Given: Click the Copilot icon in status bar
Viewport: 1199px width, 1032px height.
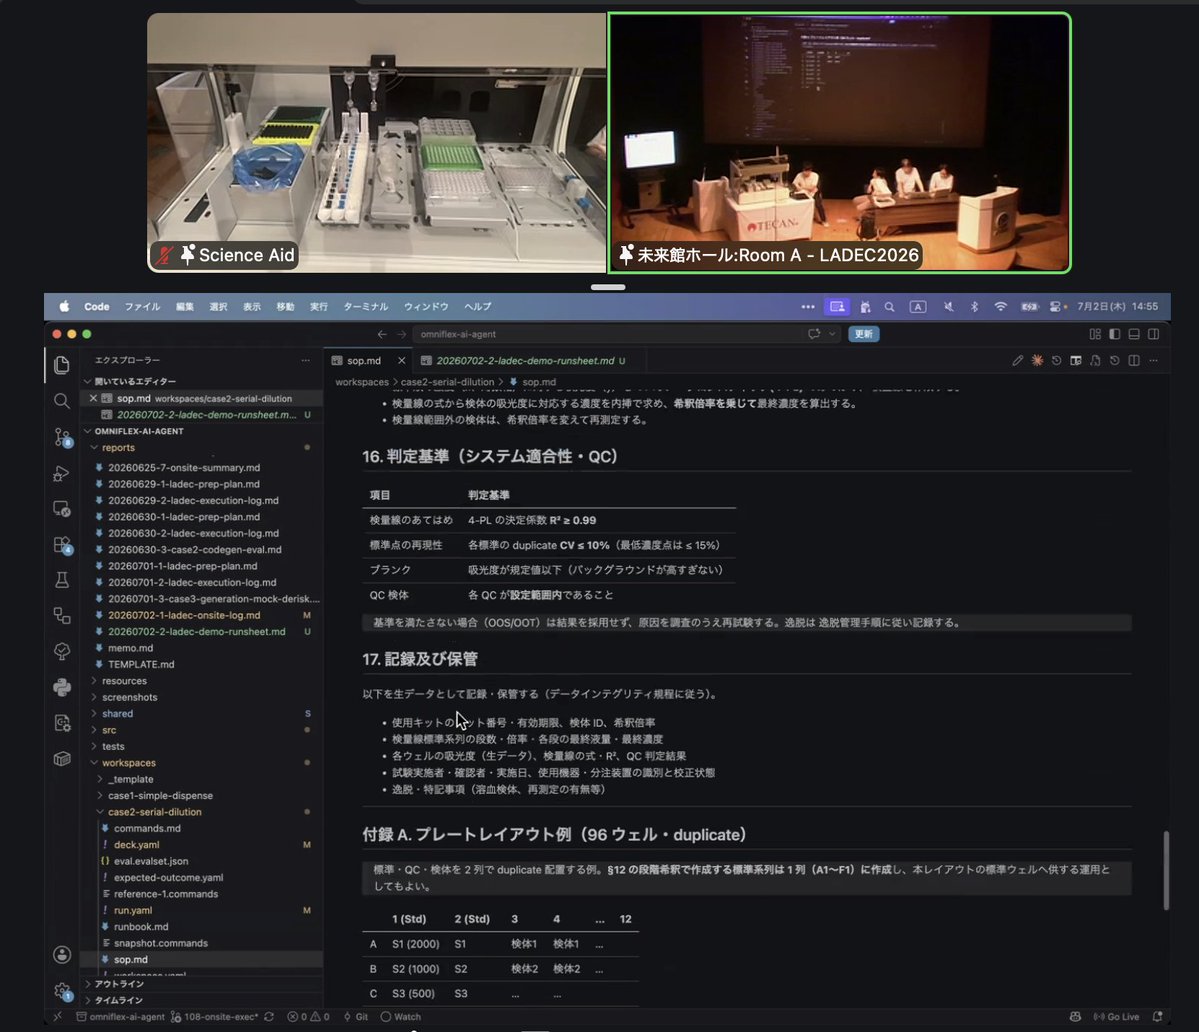Looking at the screenshot, I should pos(1075,1017).
